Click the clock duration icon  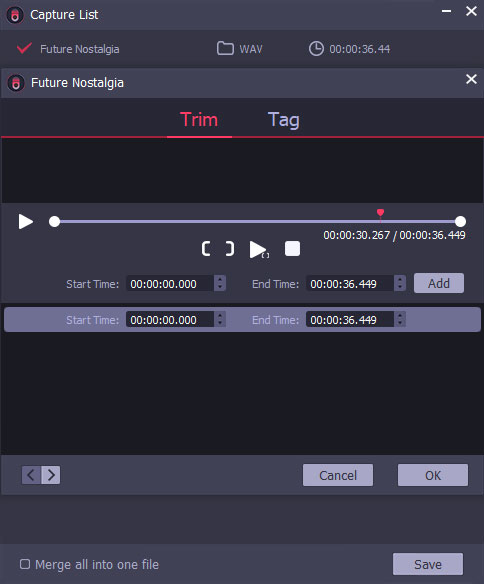[x=316, y=49]
